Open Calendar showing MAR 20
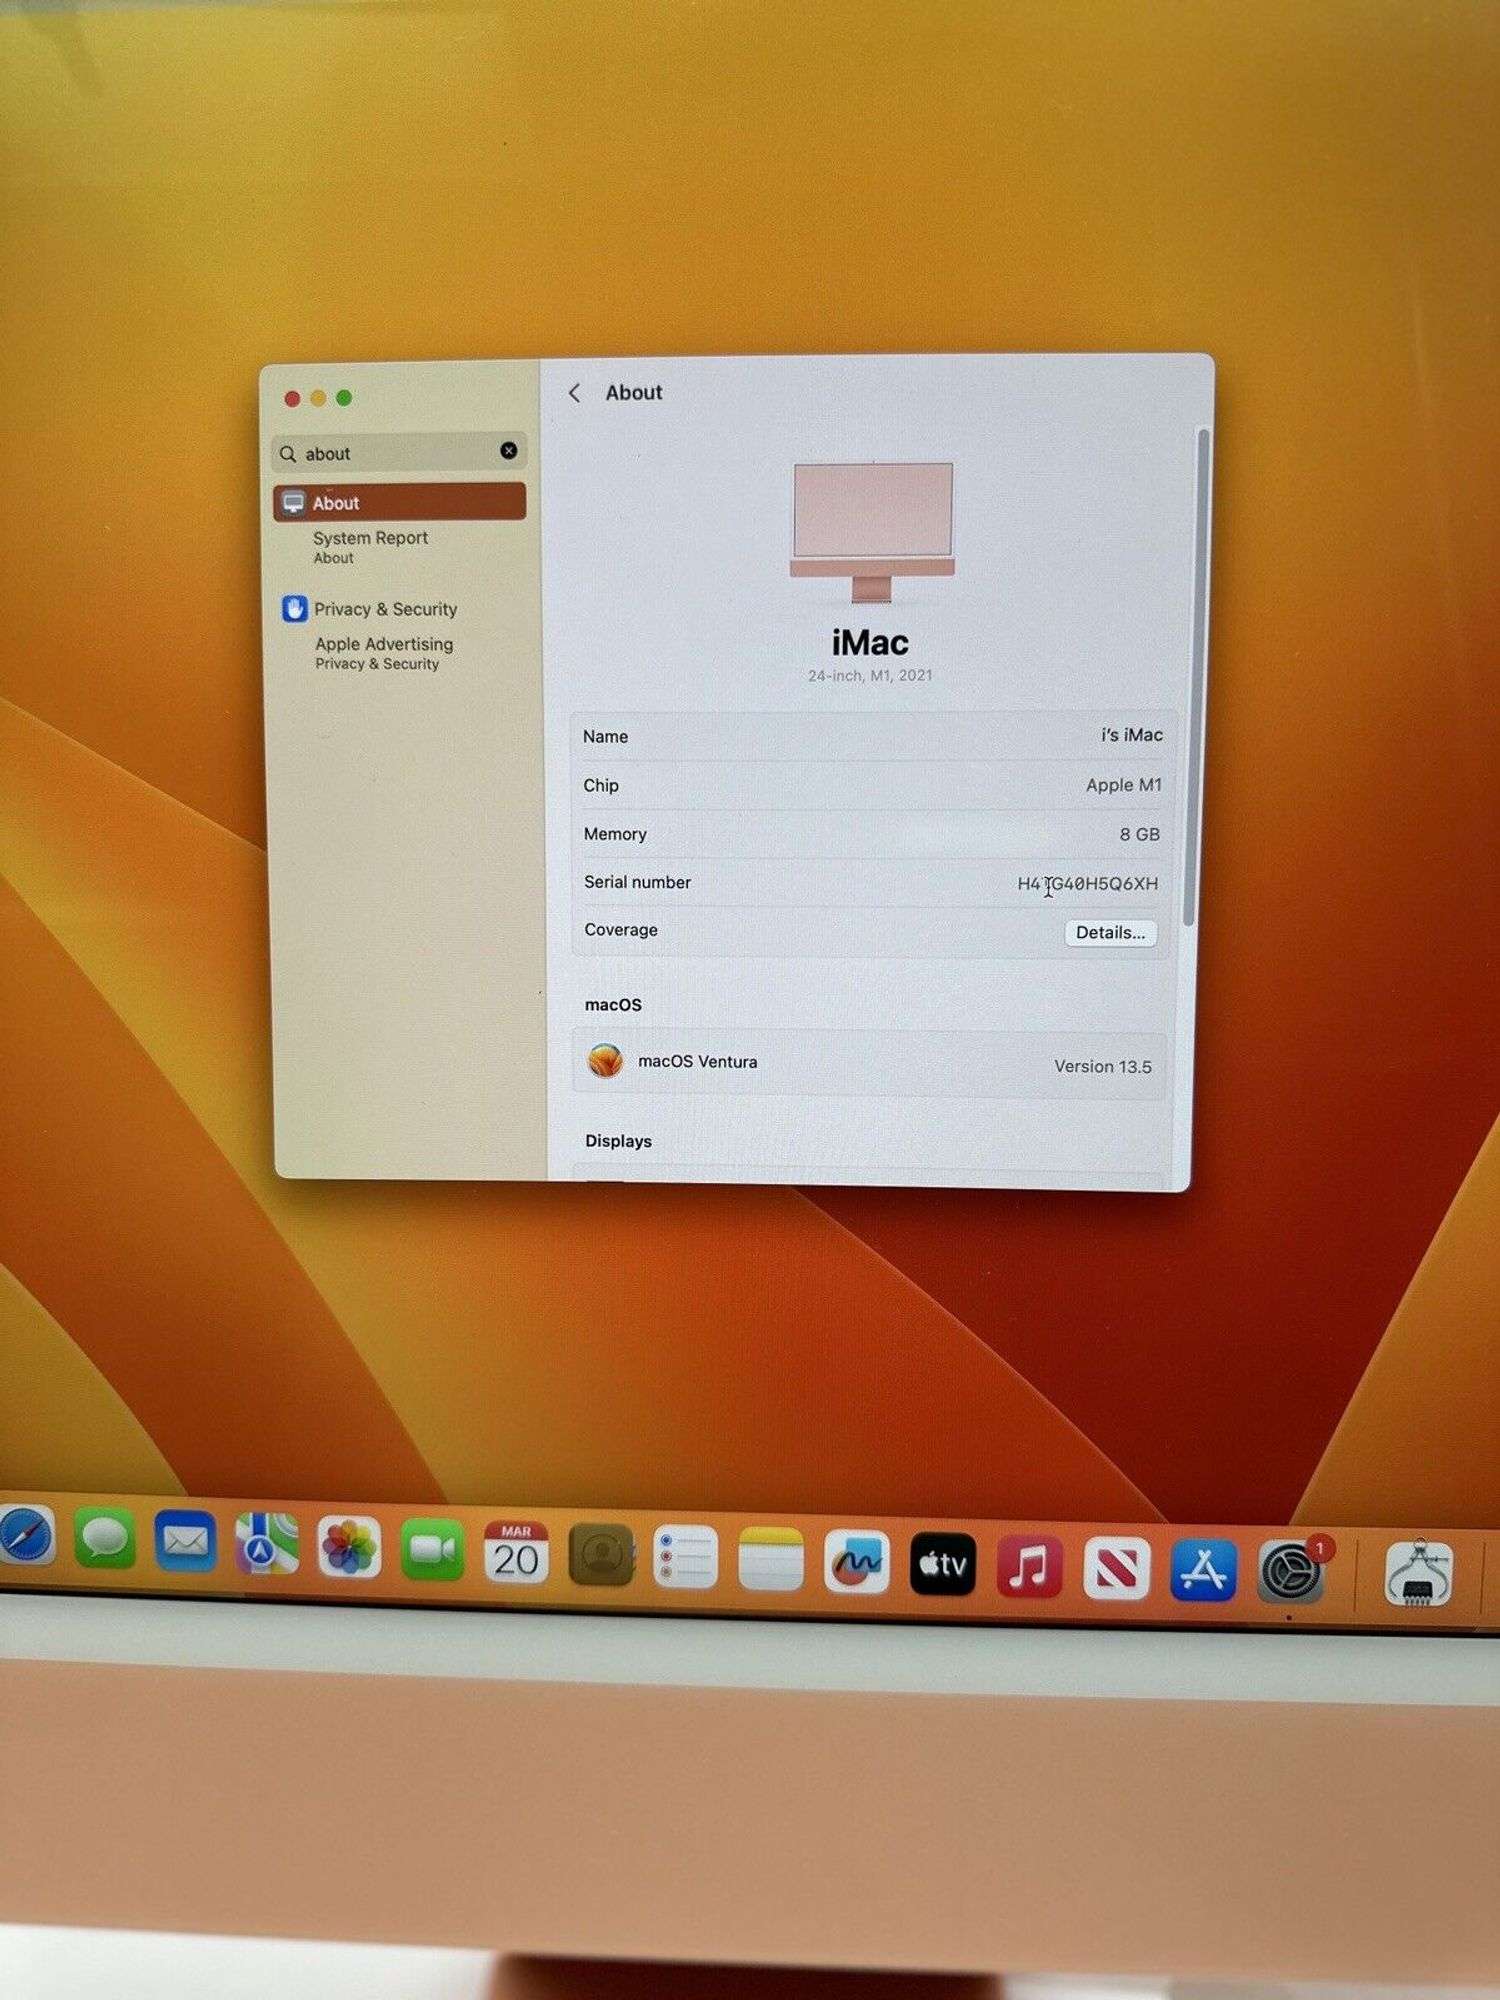 pyautogui.click(x=516, y=1553)
